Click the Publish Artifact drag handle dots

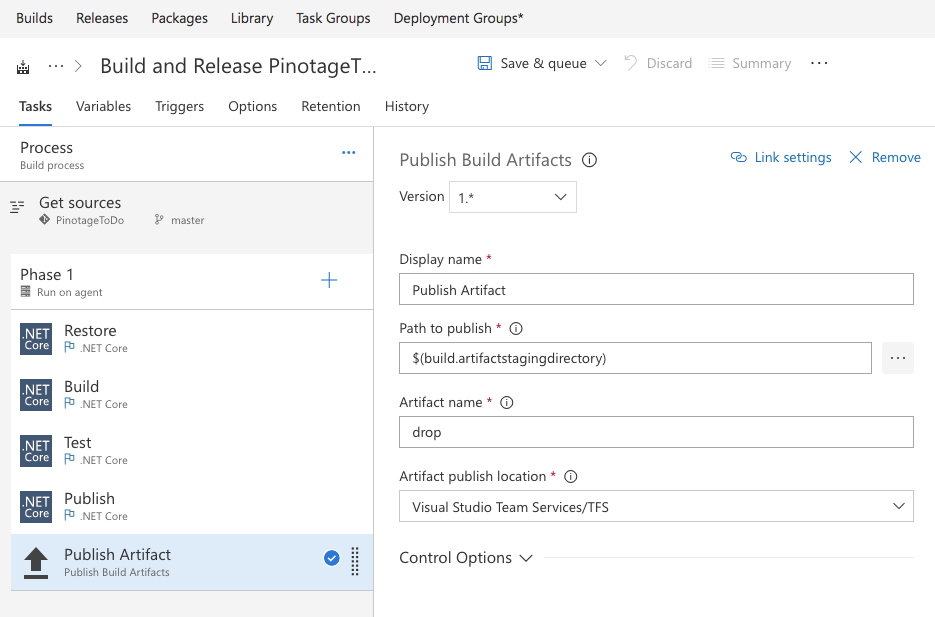[x=355, y=562]
